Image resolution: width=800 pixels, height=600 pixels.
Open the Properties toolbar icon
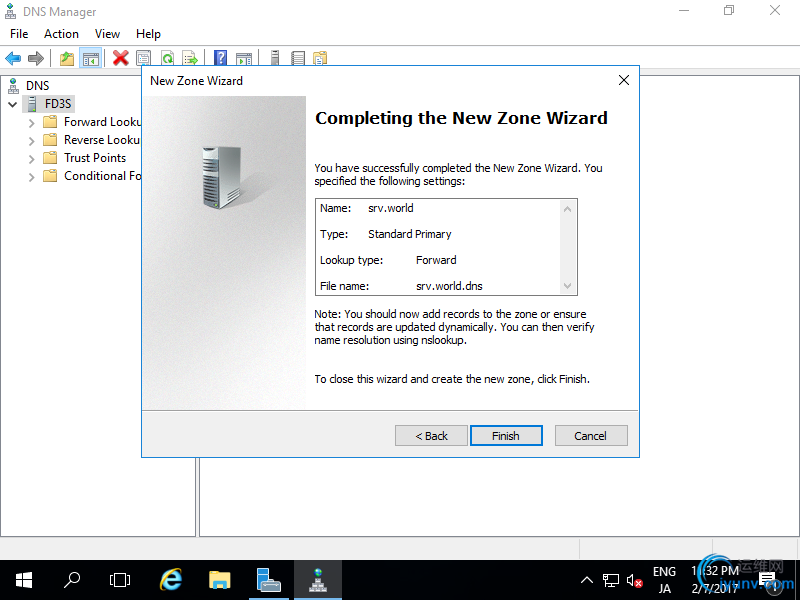[144, 58]
